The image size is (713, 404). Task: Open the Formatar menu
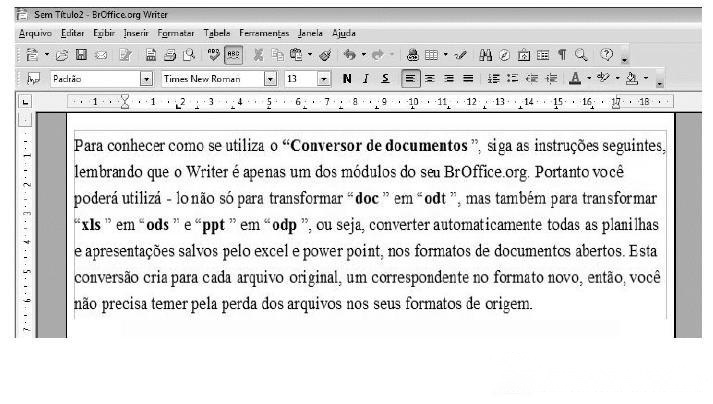coord(176,33)
